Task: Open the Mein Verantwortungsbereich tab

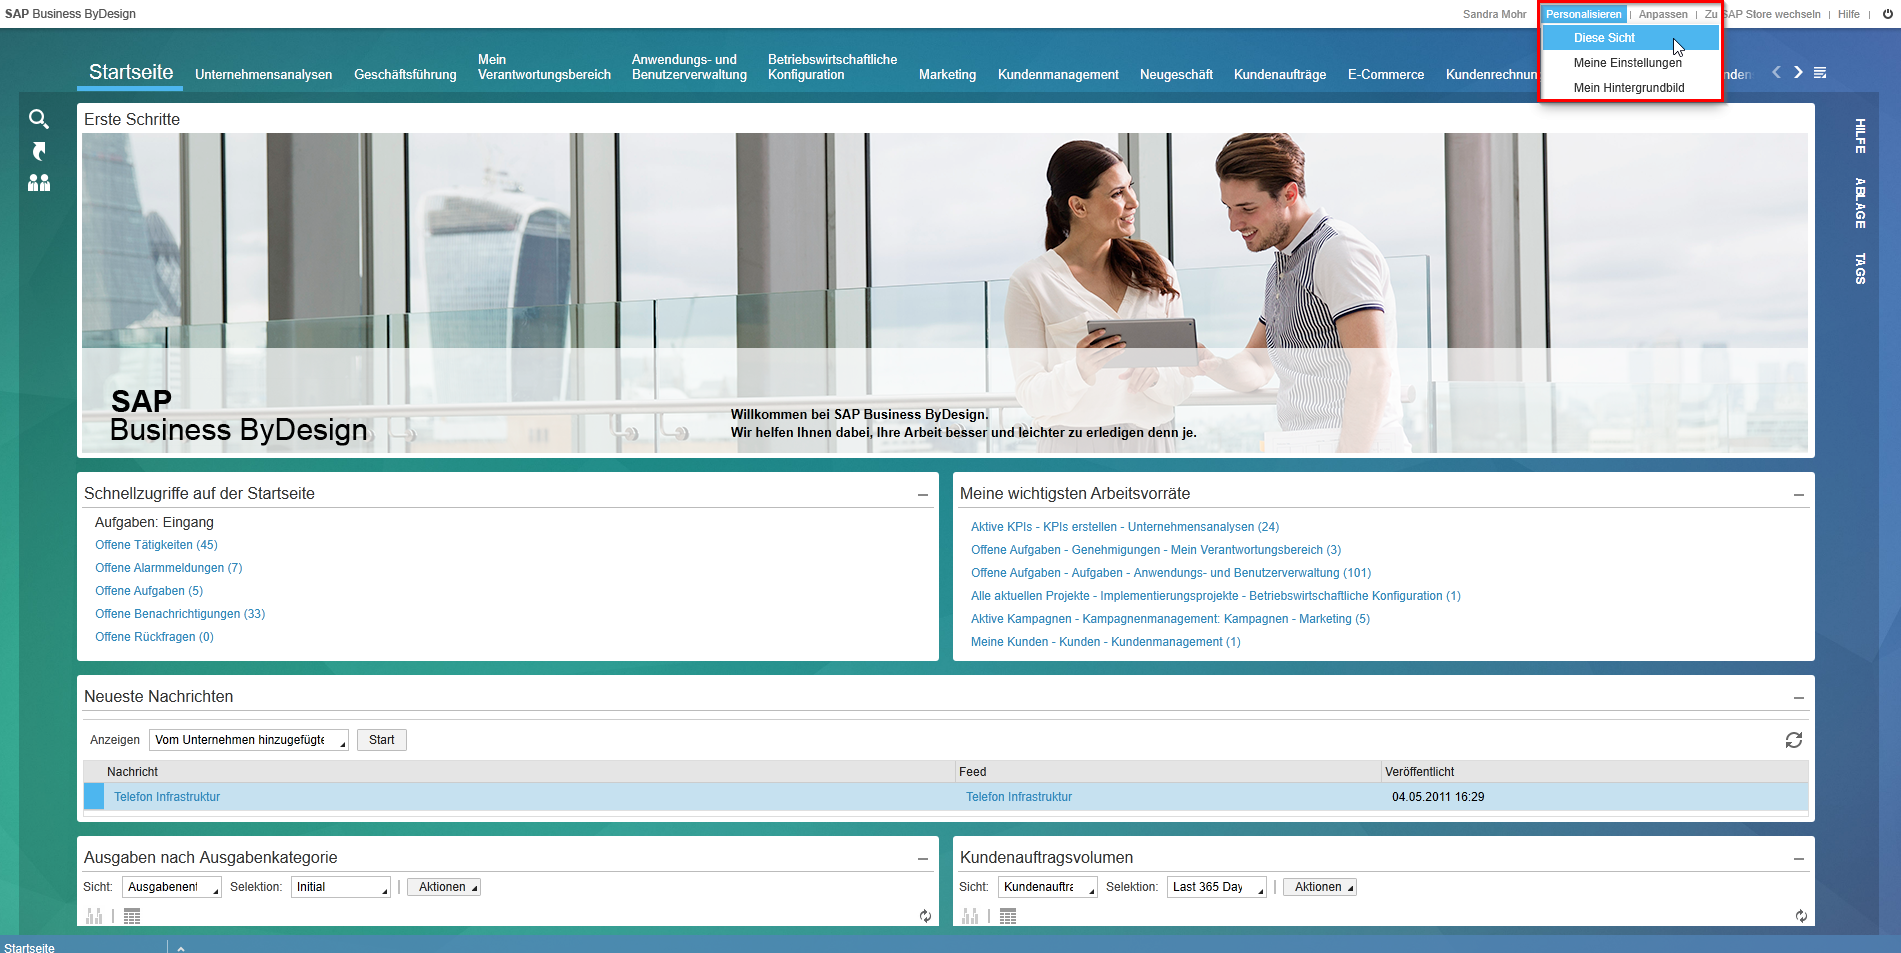Action: point(544,67)
